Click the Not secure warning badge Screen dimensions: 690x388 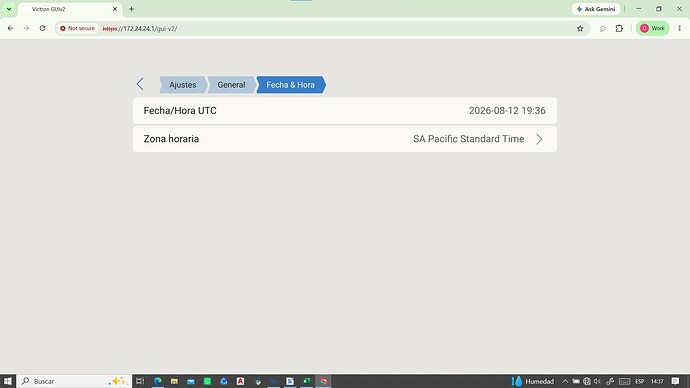(x=77, y=28)
